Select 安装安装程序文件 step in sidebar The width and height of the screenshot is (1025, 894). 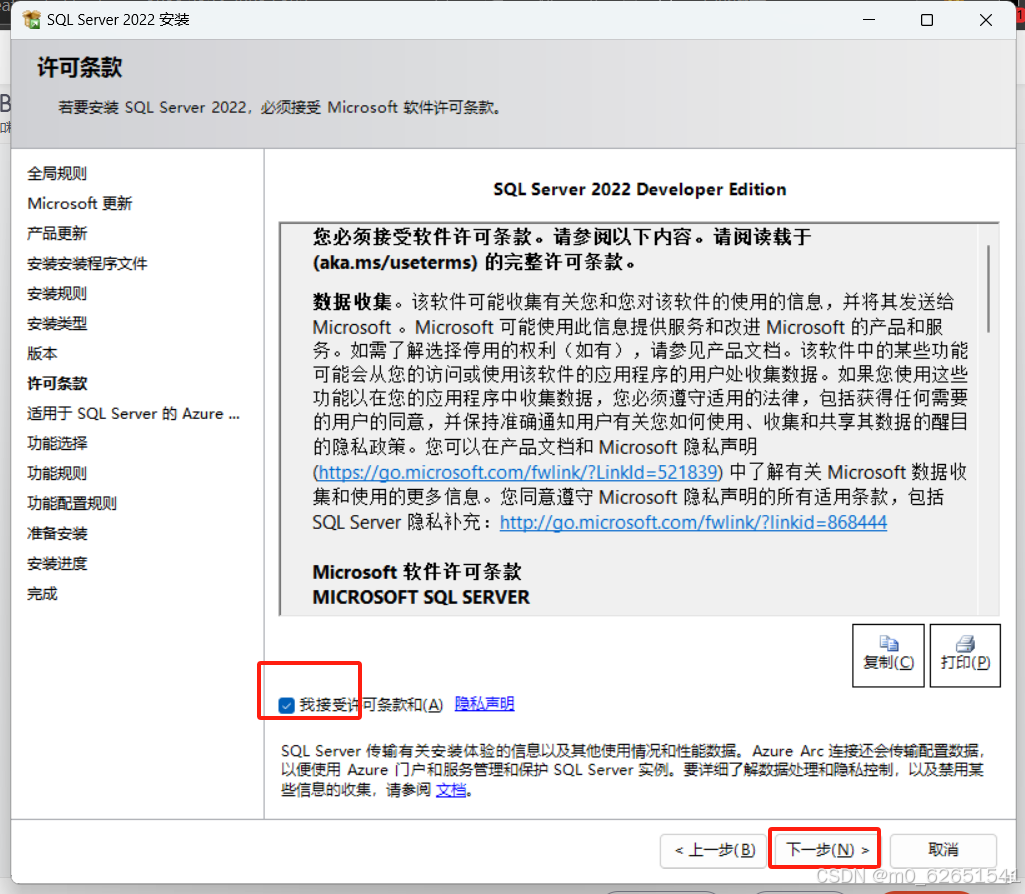click(x=87, y=263)
